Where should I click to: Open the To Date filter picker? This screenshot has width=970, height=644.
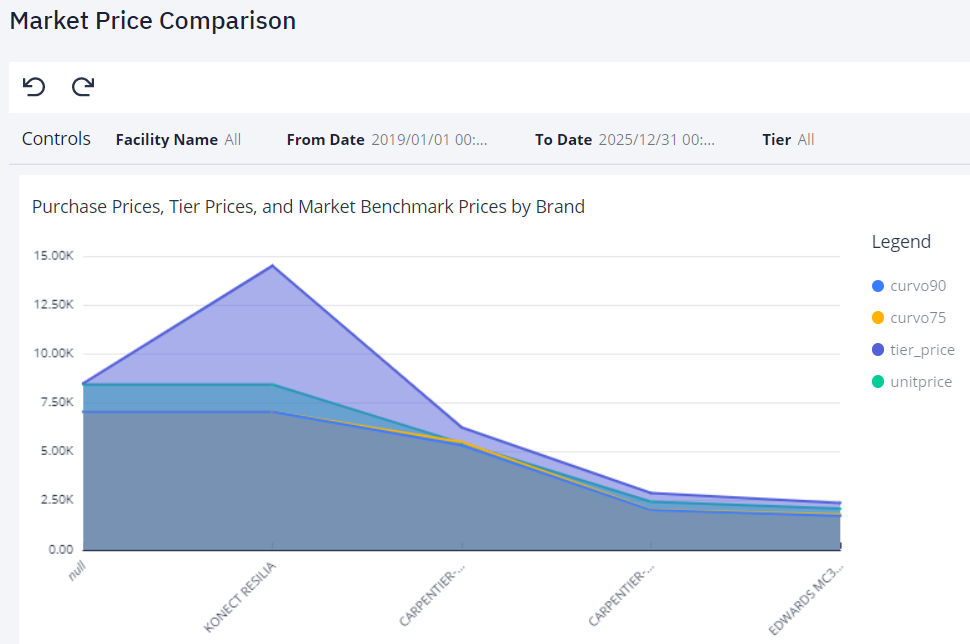tap(656, 139)
